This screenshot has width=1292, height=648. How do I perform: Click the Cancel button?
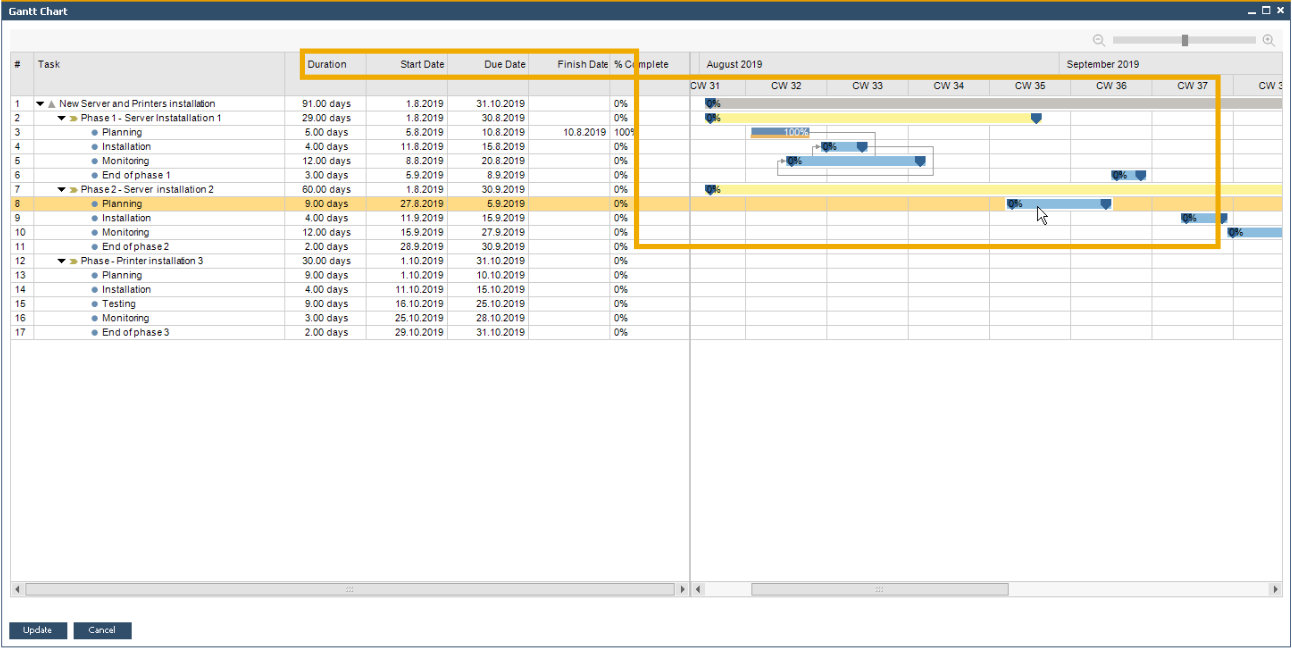click(102, 630)
